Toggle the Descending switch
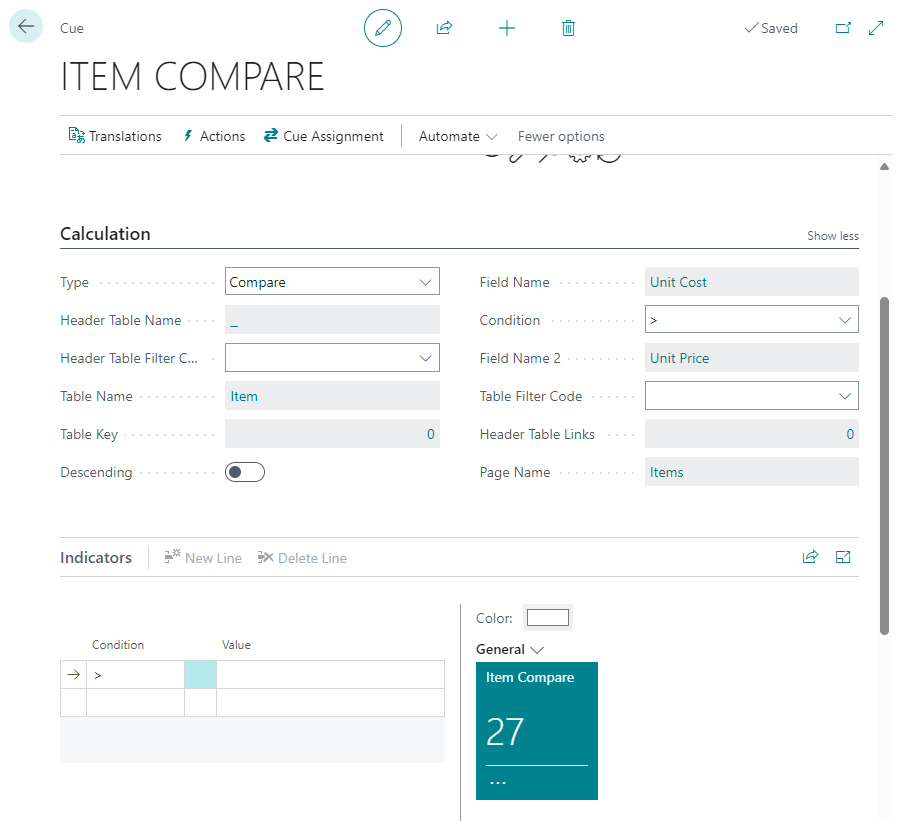914x821 pixels. coord(245,472)
